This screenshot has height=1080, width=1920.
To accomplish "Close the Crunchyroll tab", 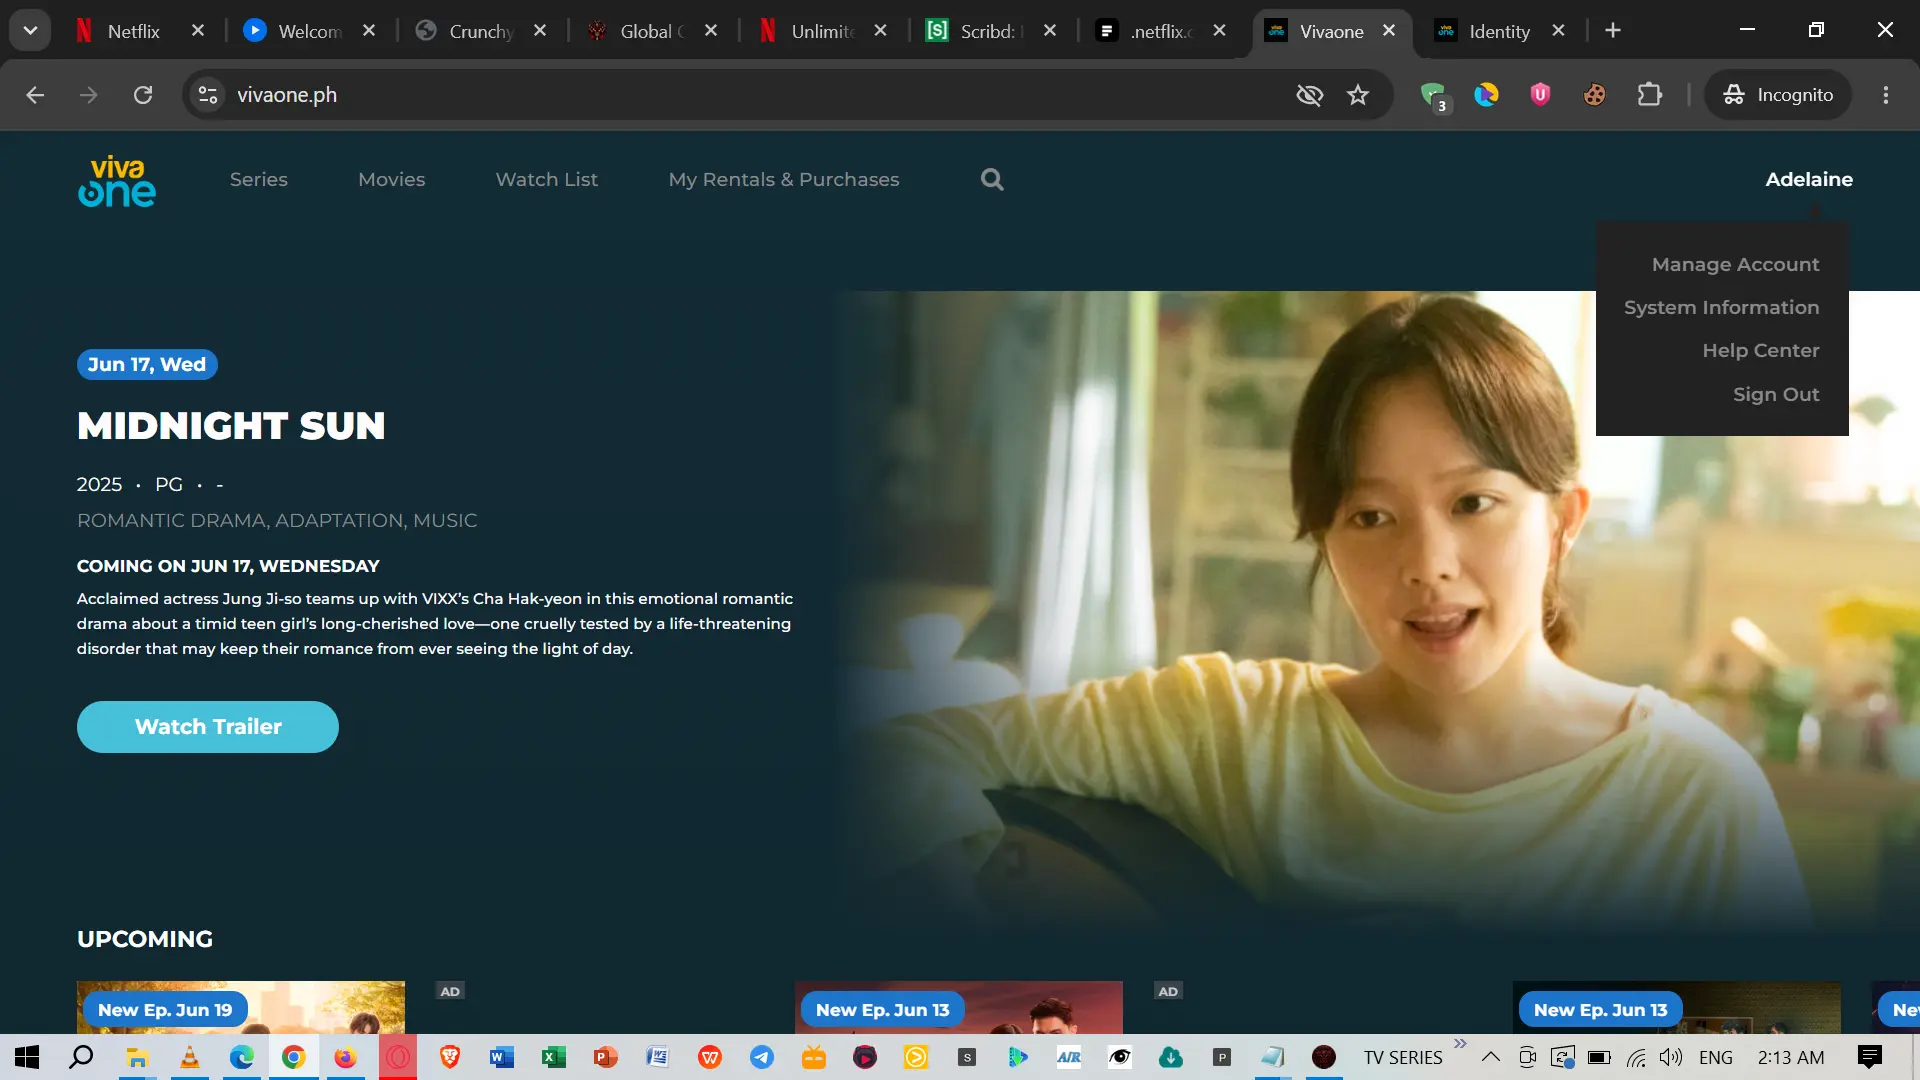I will [540, 31].
